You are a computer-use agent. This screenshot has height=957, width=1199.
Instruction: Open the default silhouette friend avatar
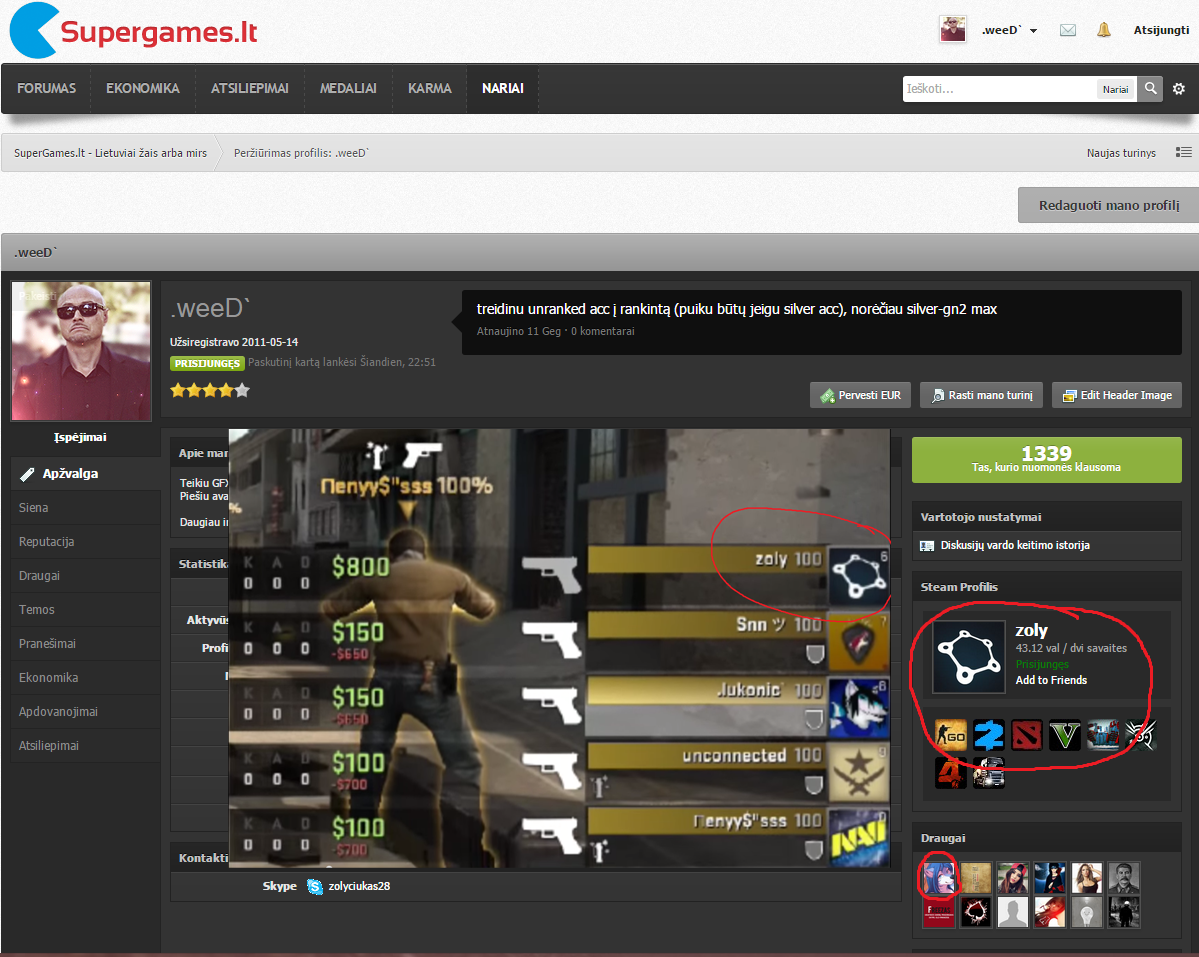pyautogui.click(x=1012, y=912)
